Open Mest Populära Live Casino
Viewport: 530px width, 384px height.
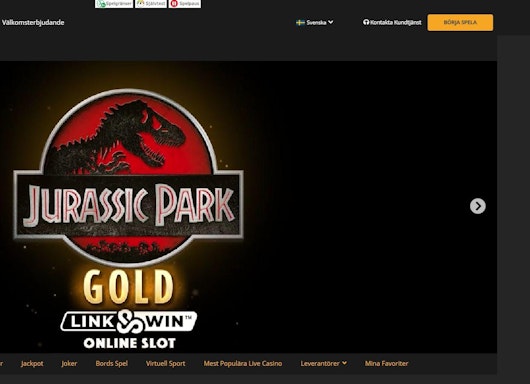pos(243,363)
